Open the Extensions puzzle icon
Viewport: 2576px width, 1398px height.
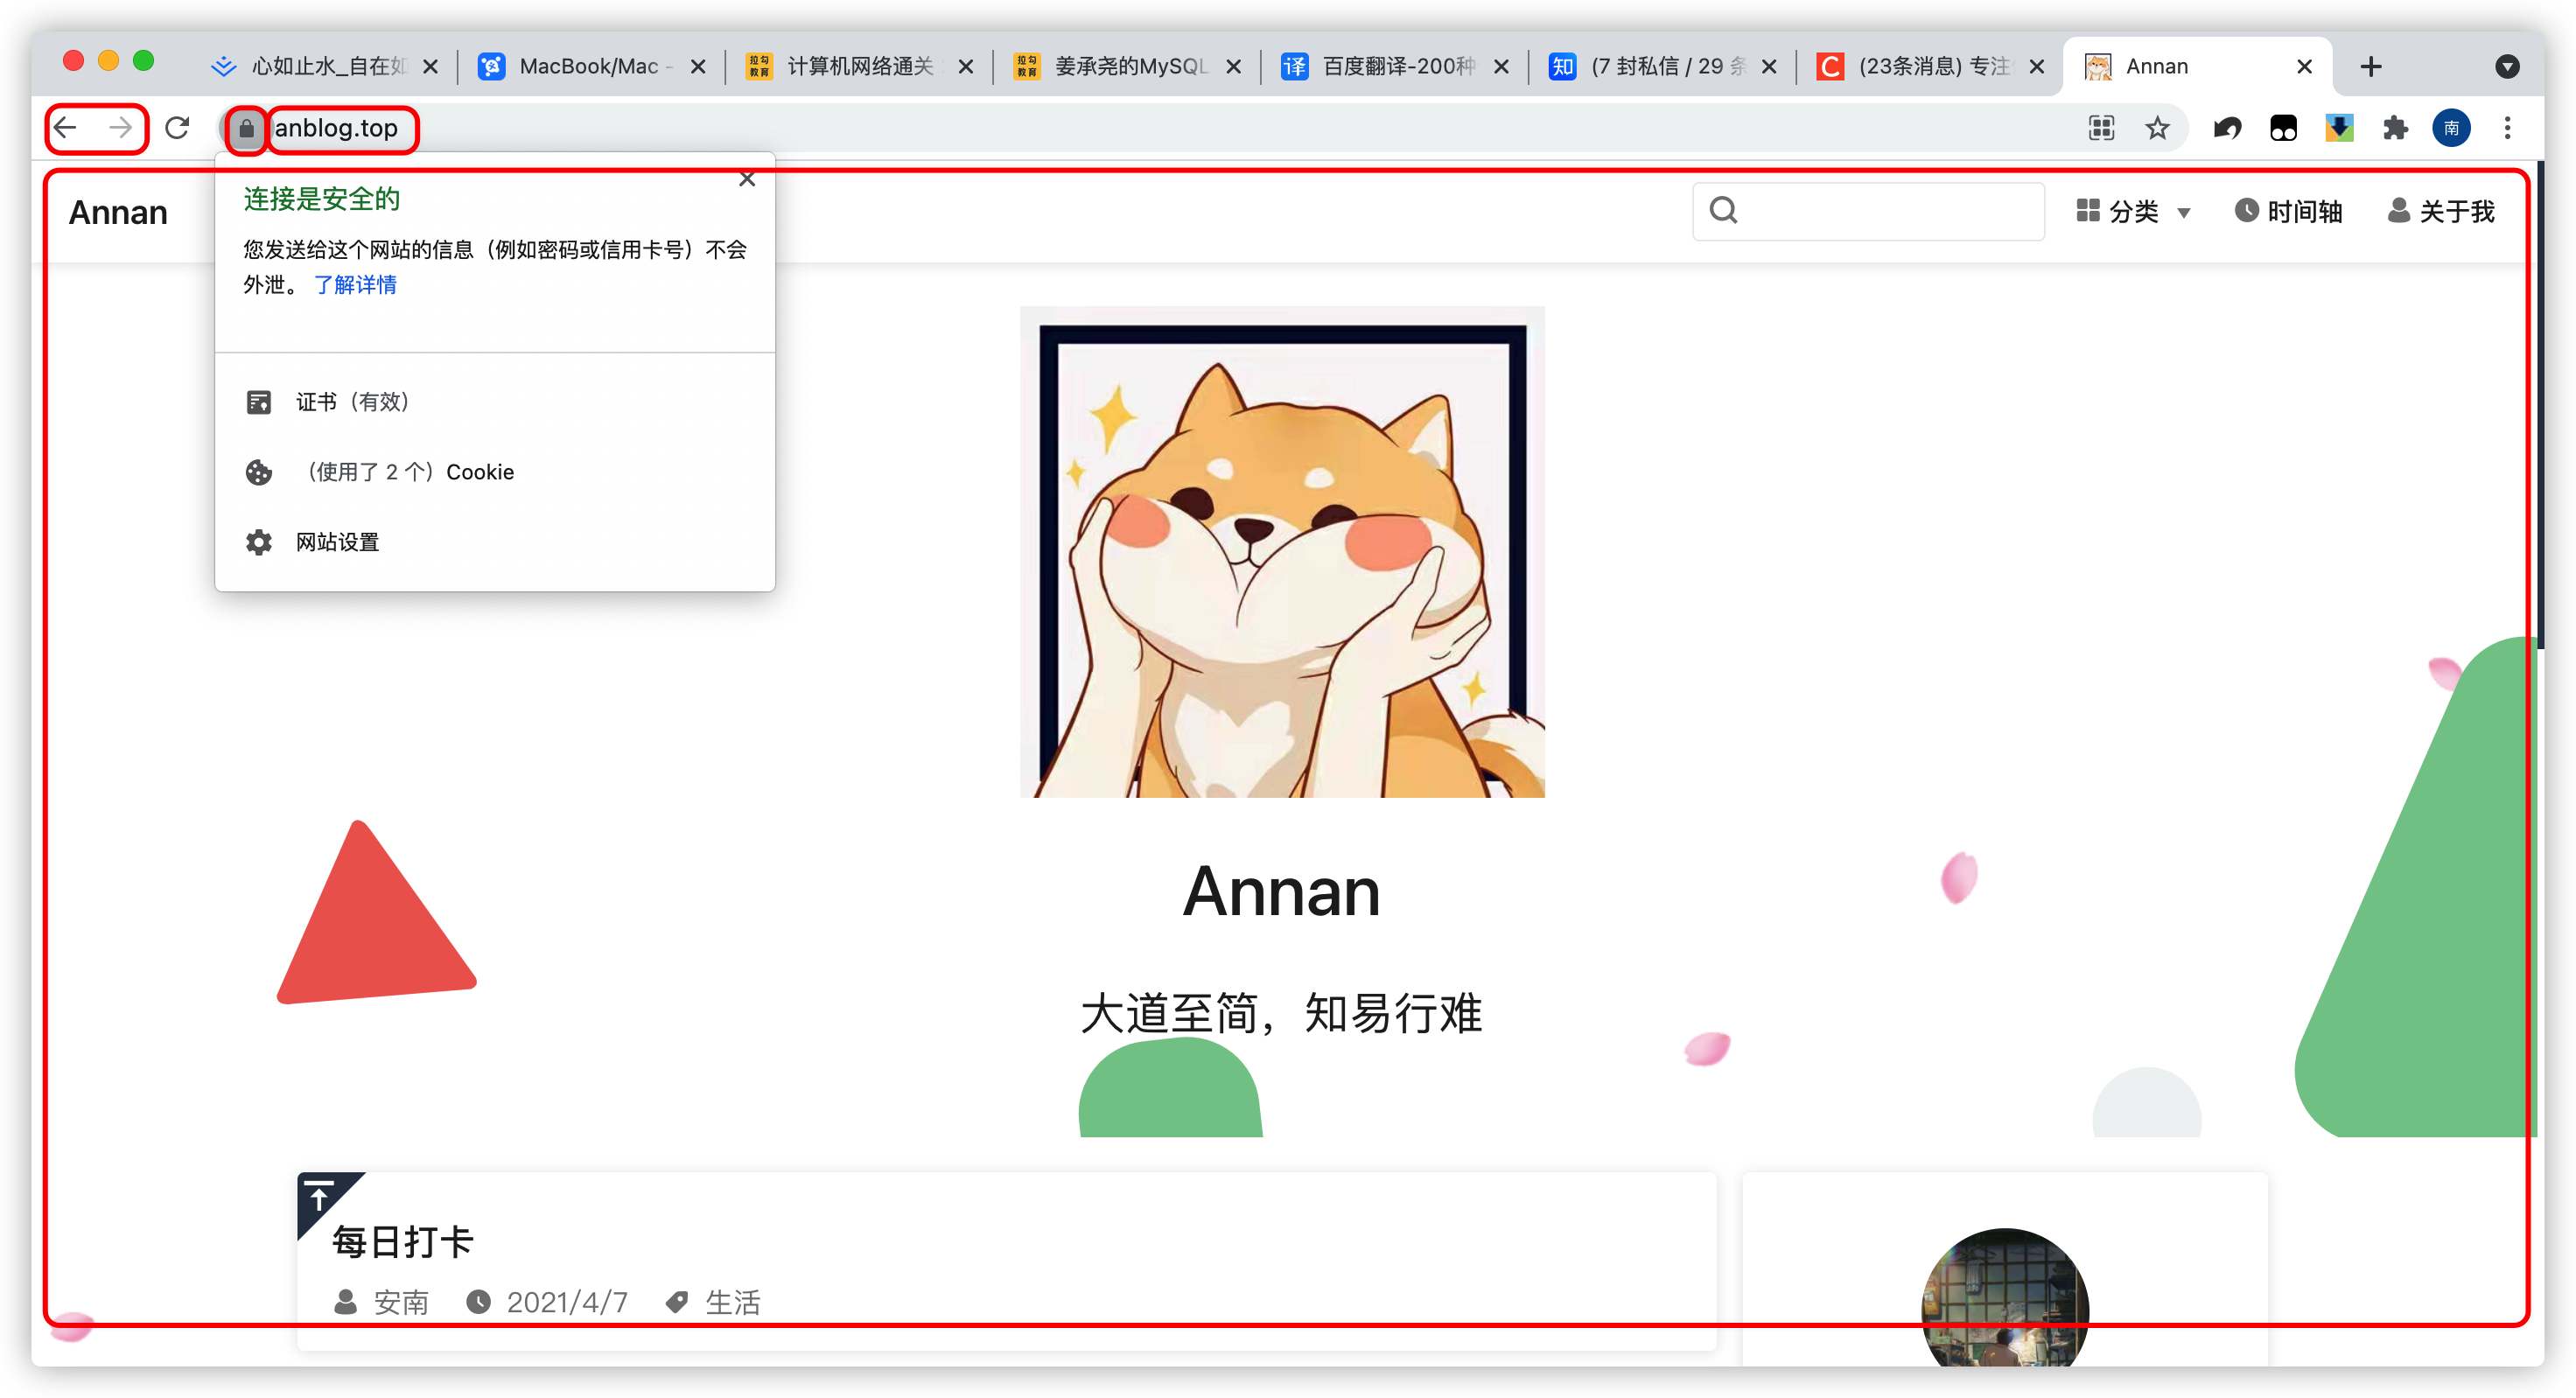2395,128
